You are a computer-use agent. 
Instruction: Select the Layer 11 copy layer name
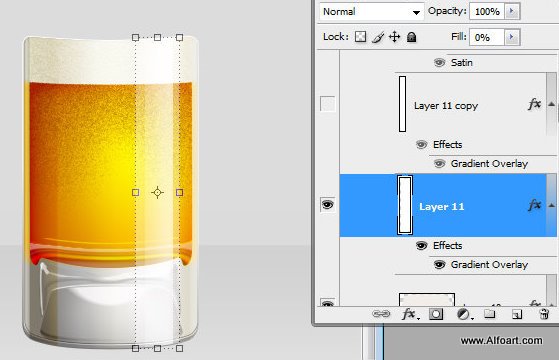(x=446, y=106)
